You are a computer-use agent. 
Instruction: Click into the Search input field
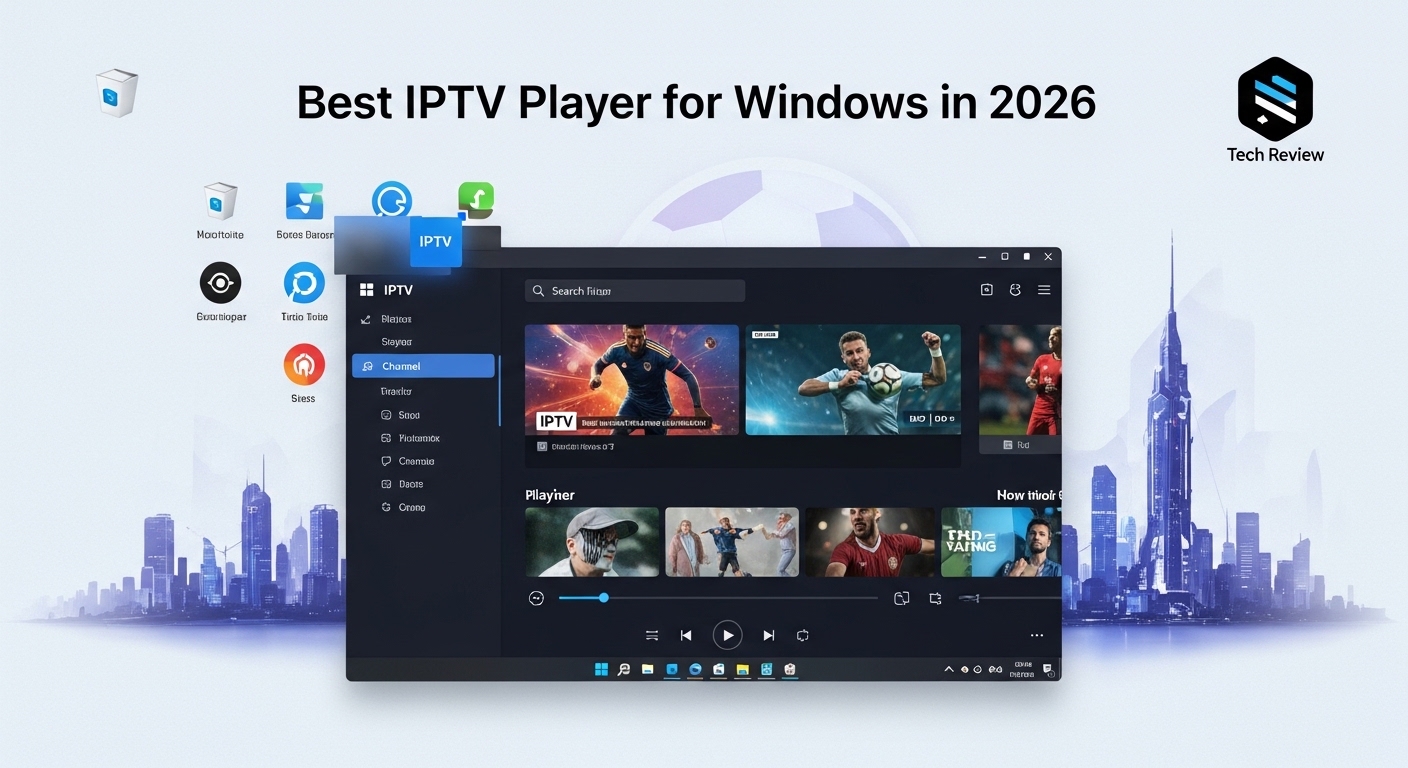point(635,291)
